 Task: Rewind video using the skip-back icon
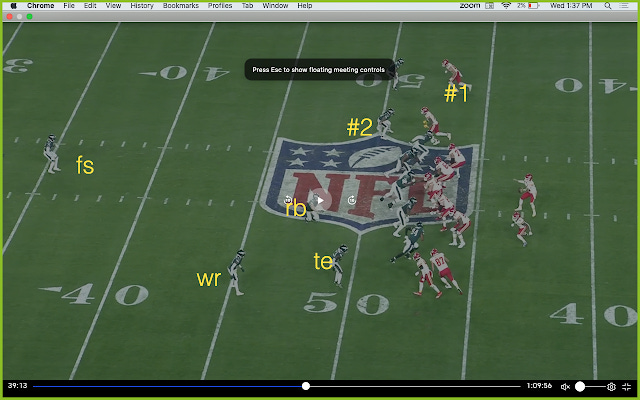click(x=288, y=200)
